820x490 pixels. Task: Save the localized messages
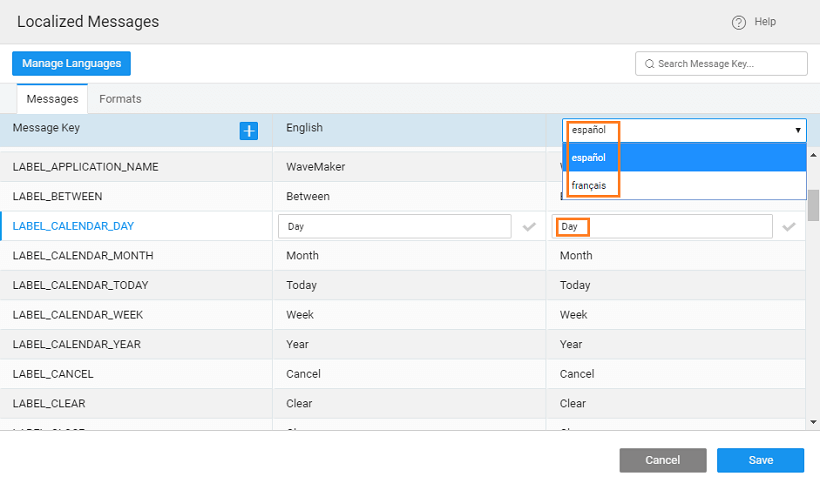click(x=760, y=460)
